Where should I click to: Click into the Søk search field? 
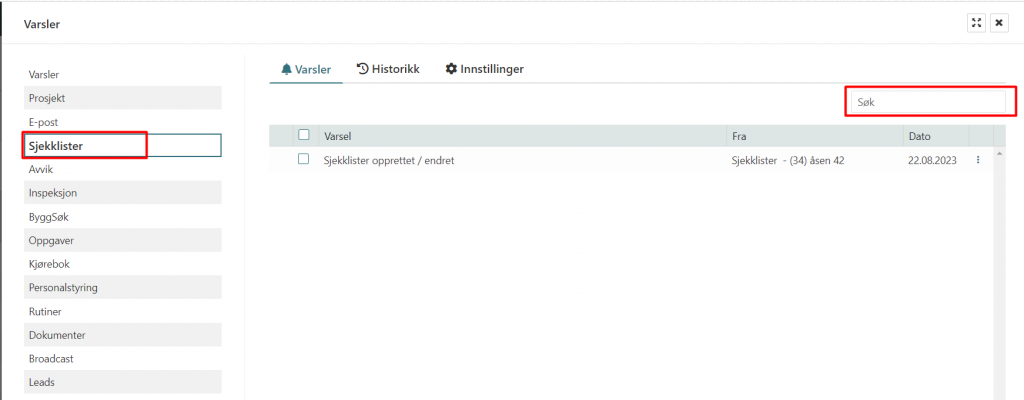[927, 102]
